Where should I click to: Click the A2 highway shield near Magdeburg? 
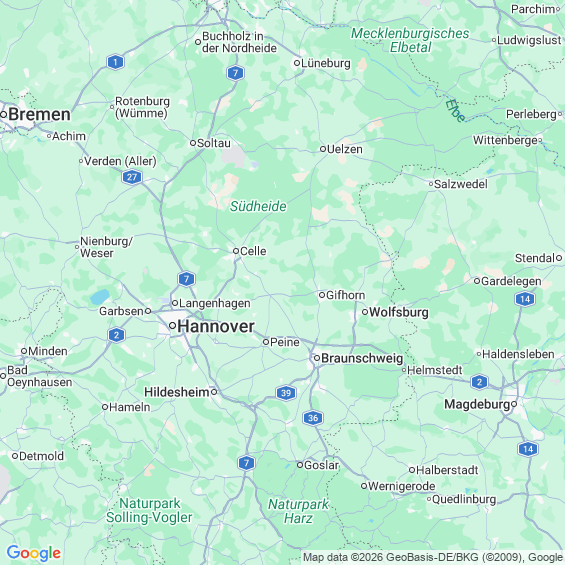click(x=479, y=382)
